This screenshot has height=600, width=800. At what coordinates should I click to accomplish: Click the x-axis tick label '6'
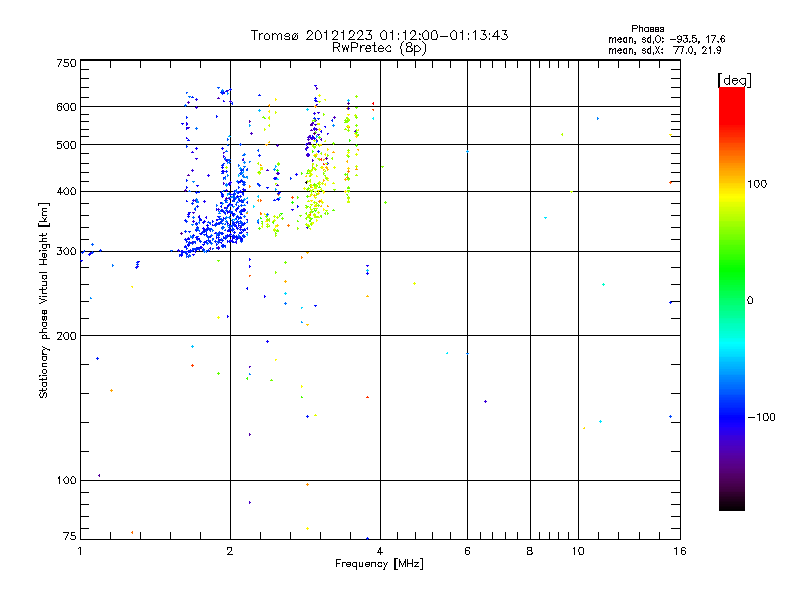point(467,551)
